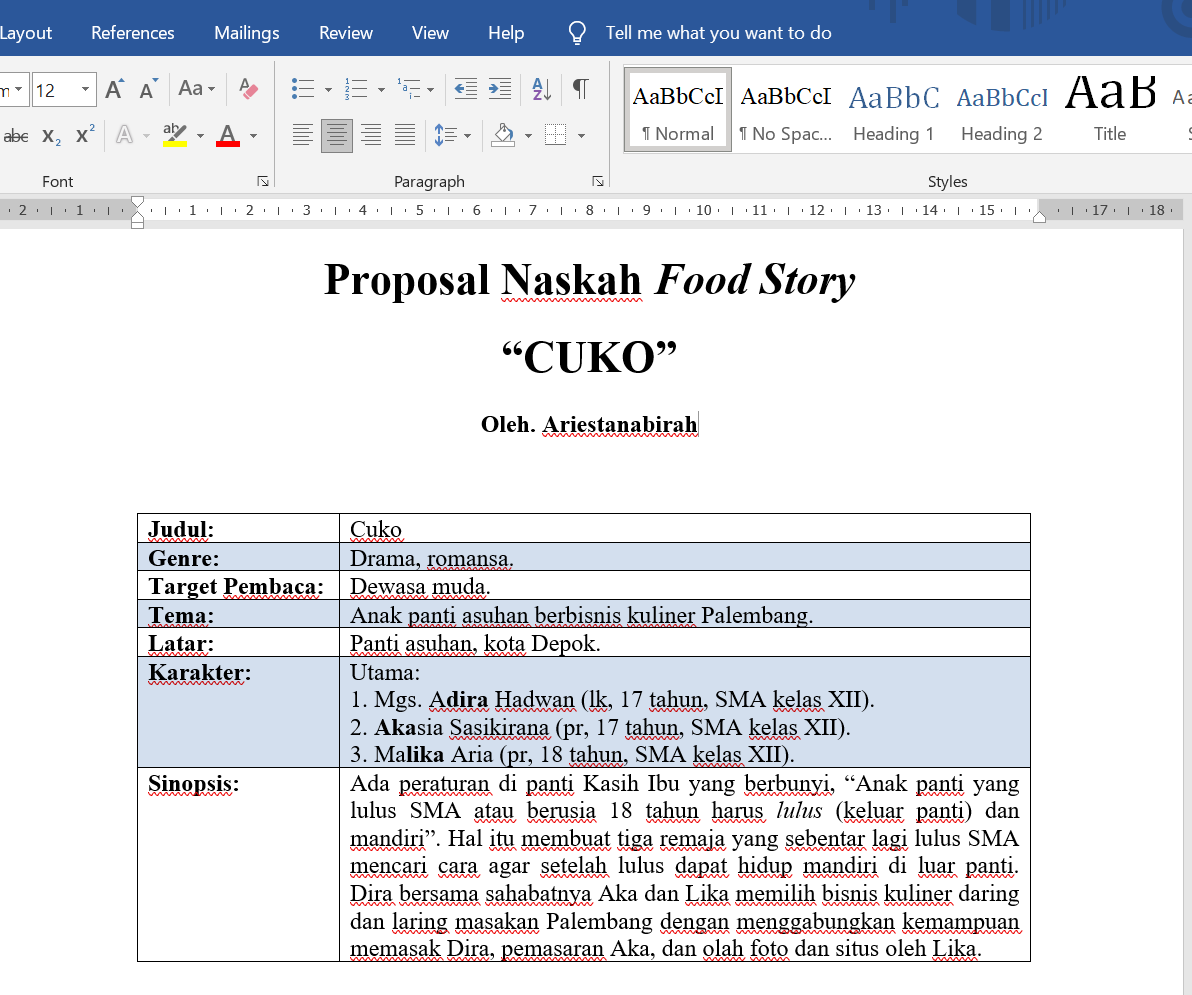Open borders dropdown arrow

582,136
